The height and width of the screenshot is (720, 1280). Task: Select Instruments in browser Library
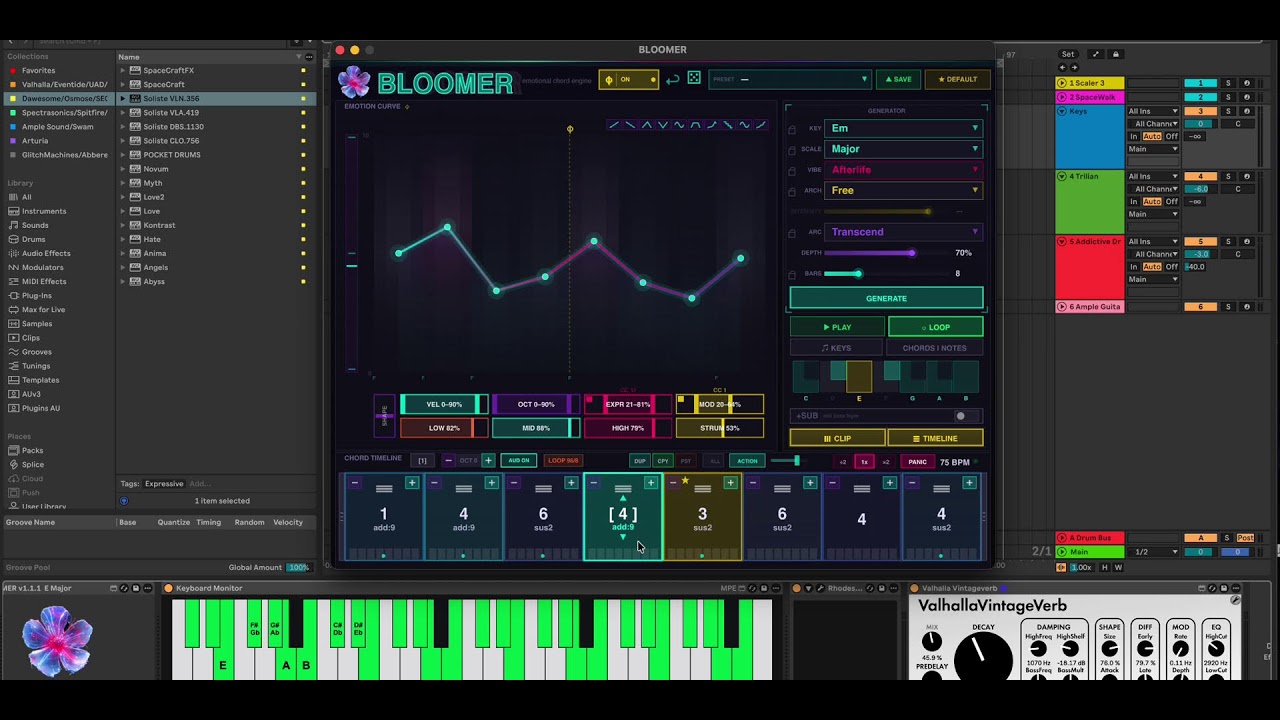[44, 211]
